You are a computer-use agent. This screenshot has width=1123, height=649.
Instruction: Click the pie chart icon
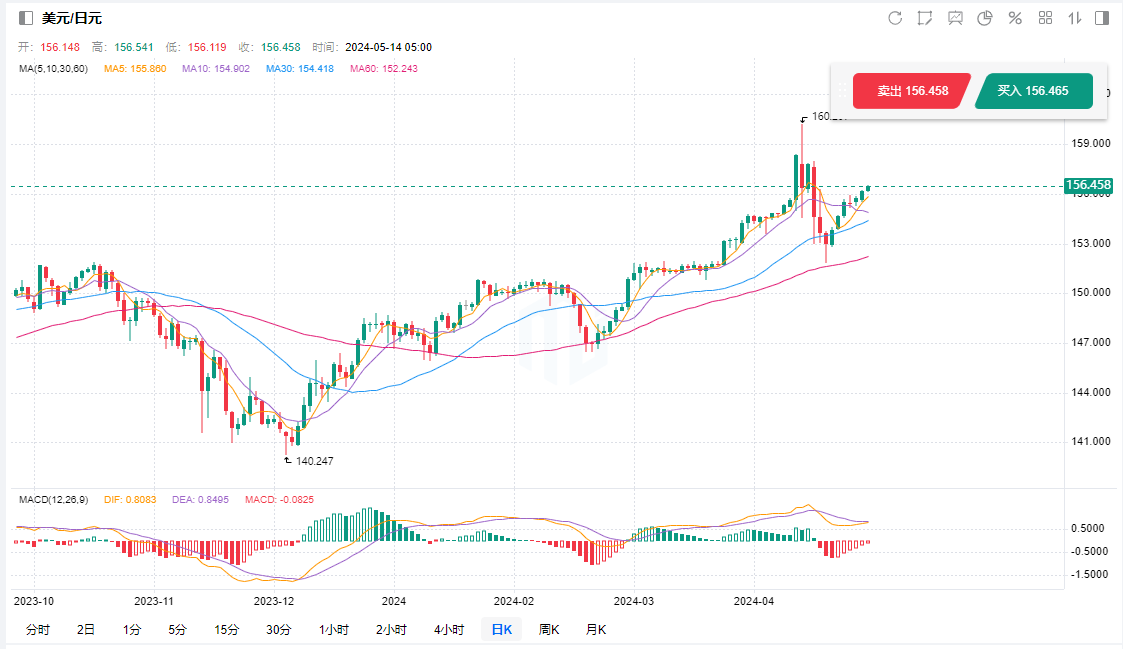[984, 18]
